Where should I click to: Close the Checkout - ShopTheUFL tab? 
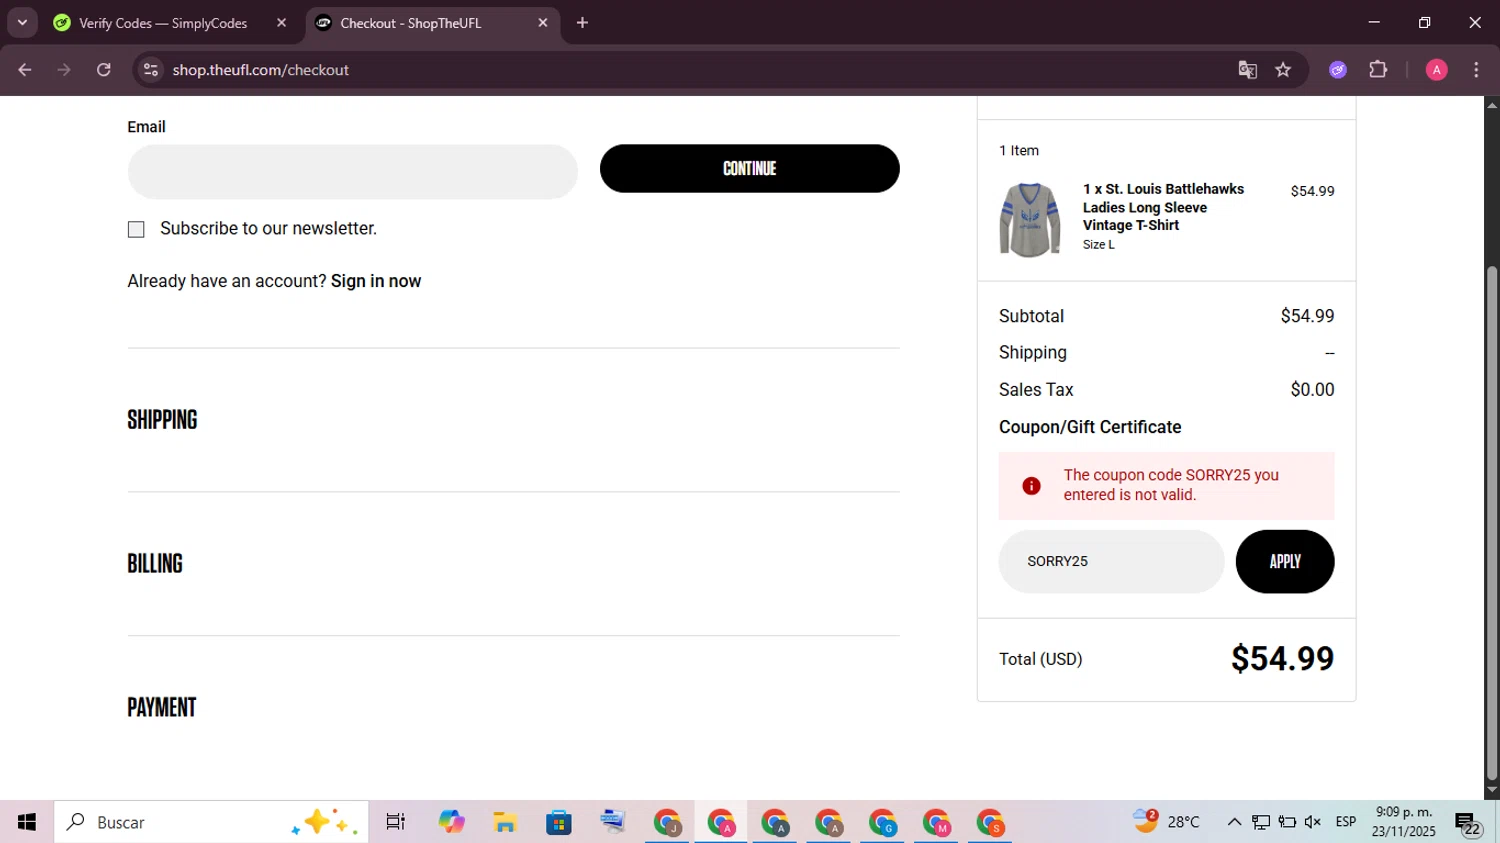[x=543, y=23]
